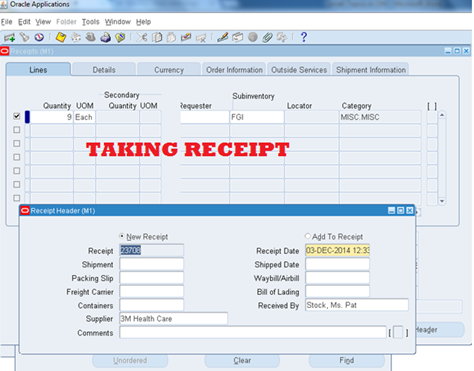474x371 pixels.
Task: Open the Order Information tab
Action: (x=234, y=70)
